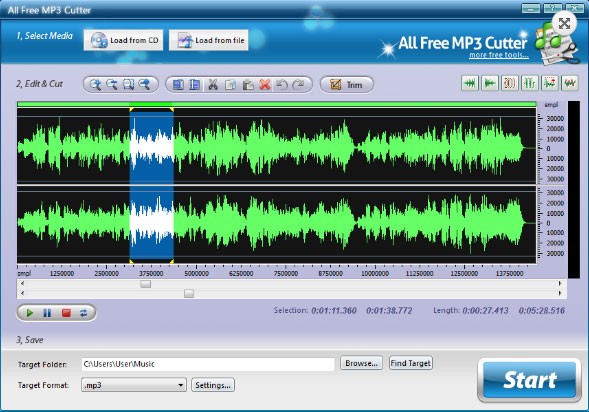
Task: Click the expand arrows icon at top right
Action: [x=564, y=24]
